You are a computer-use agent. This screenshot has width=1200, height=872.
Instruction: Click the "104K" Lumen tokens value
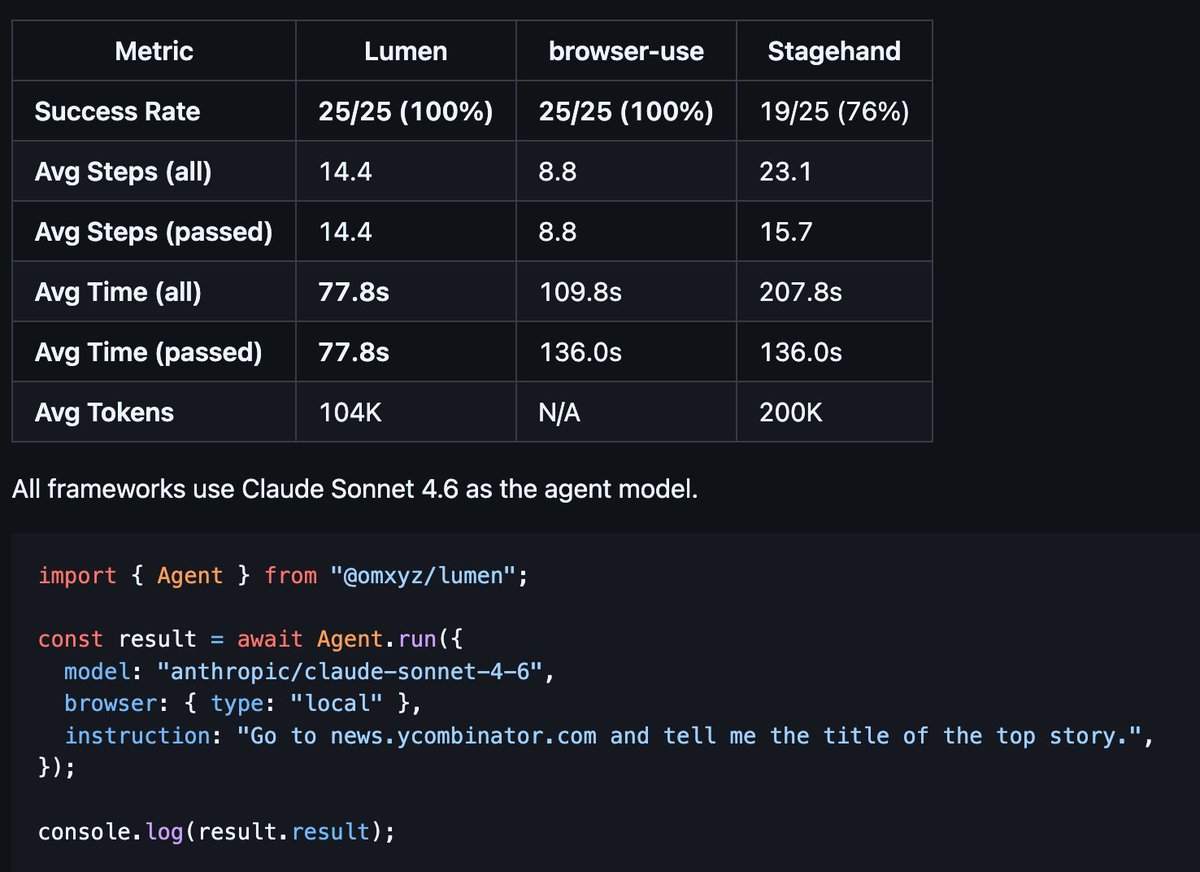tap(350, 412)
